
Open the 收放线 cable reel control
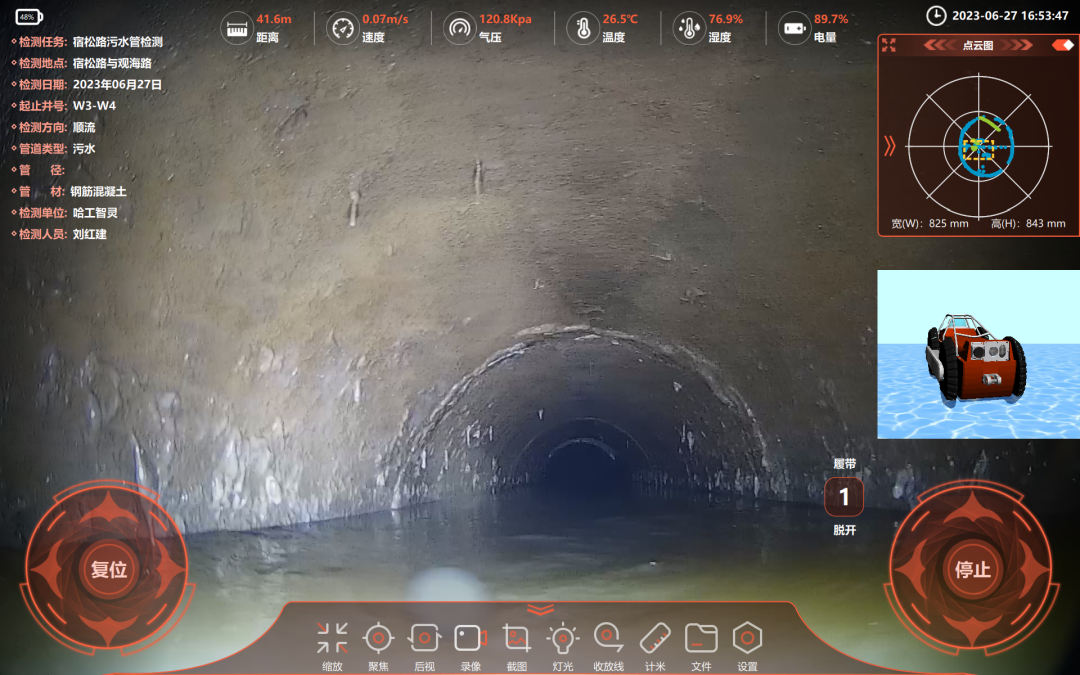[x=608, y=638]
